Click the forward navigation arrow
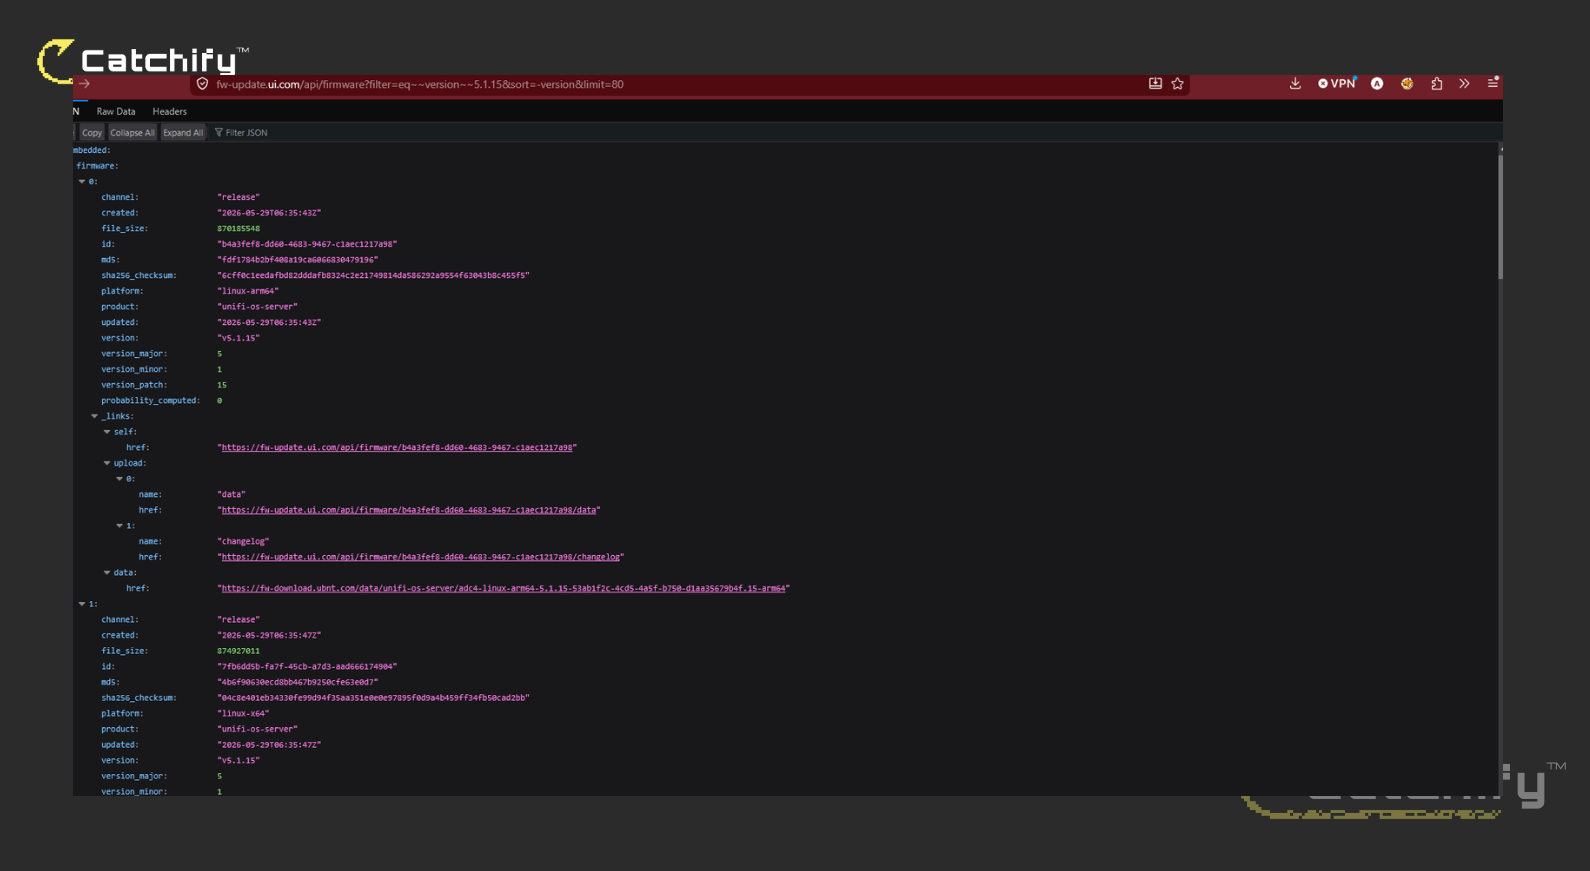This screenshot has height=871, width=1590. 84,84
